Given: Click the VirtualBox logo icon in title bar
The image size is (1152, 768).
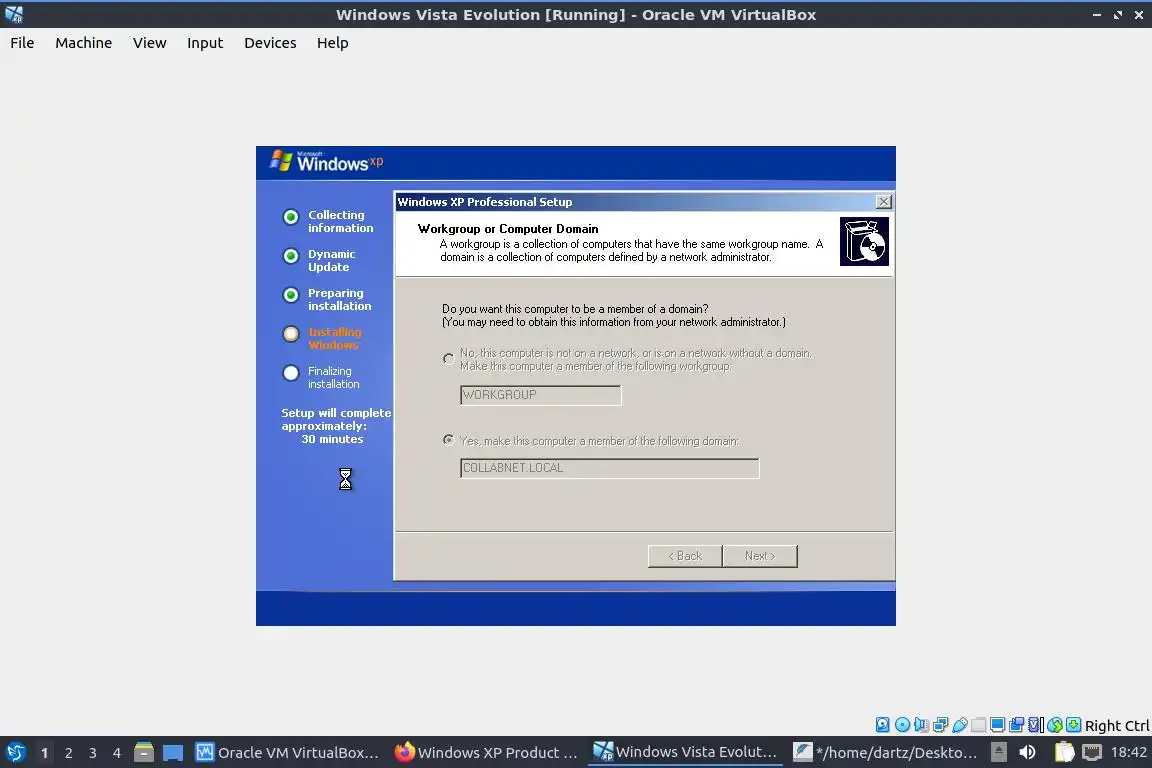Looking at the screenshot, I should (x=14, y=14).
